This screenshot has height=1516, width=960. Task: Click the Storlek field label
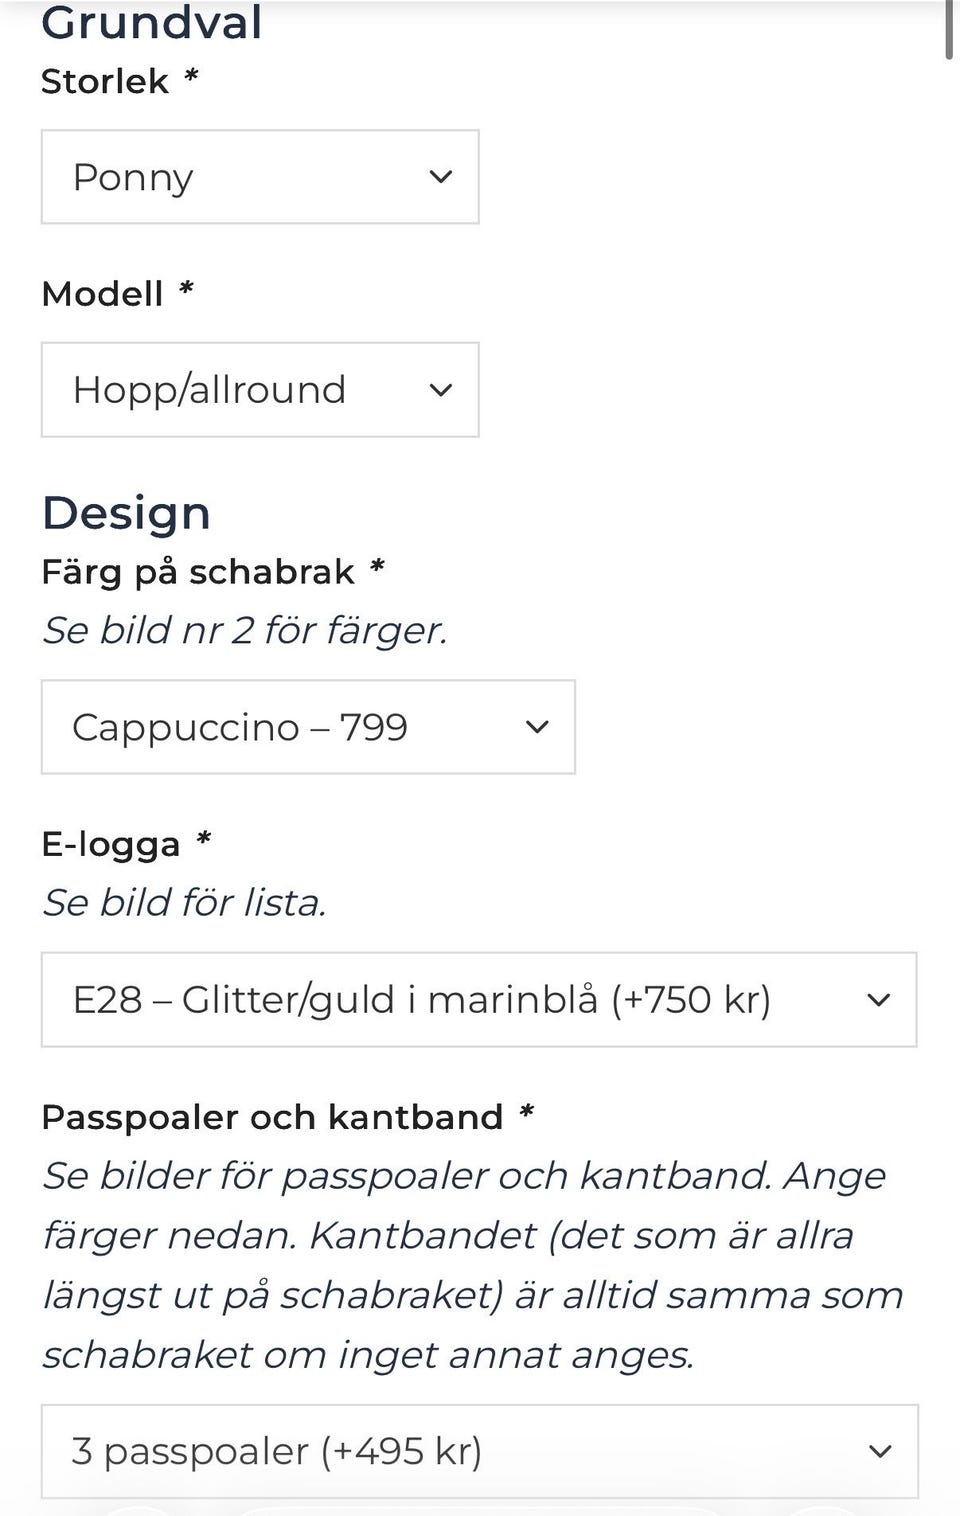(105, 82)
